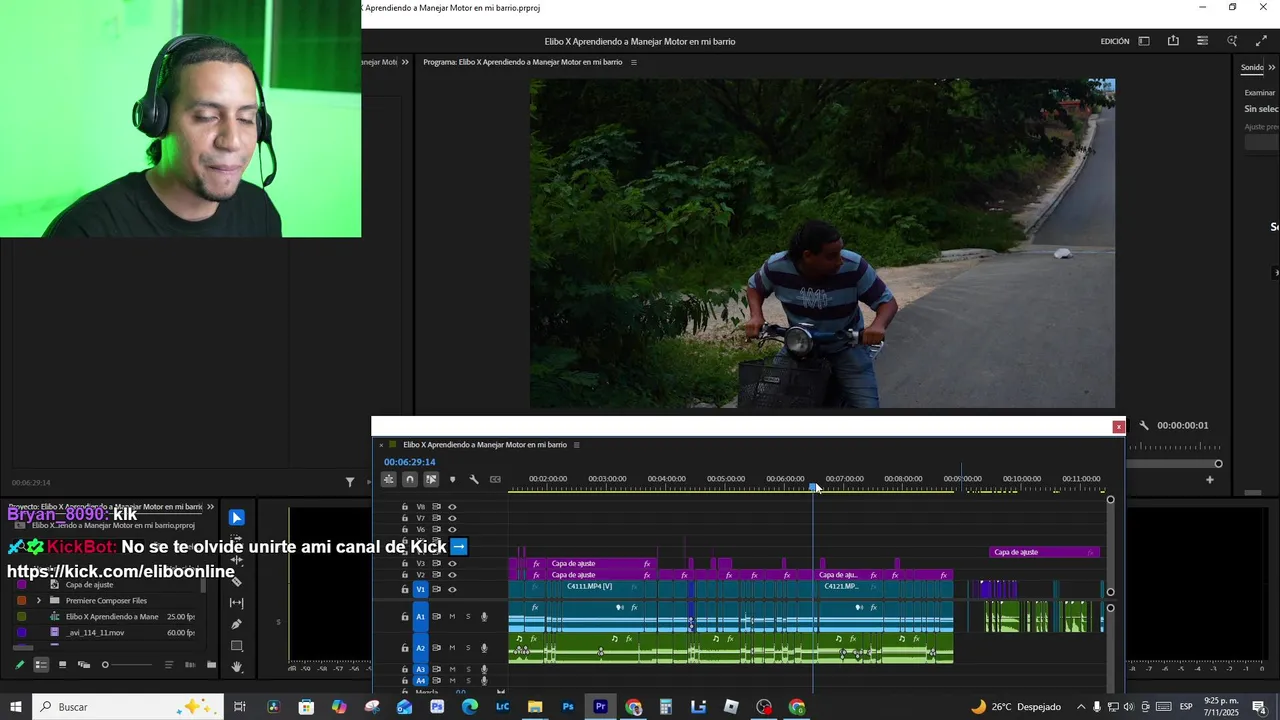
Task: Toggle A2 track targeting button
Action: coord(421,648)
